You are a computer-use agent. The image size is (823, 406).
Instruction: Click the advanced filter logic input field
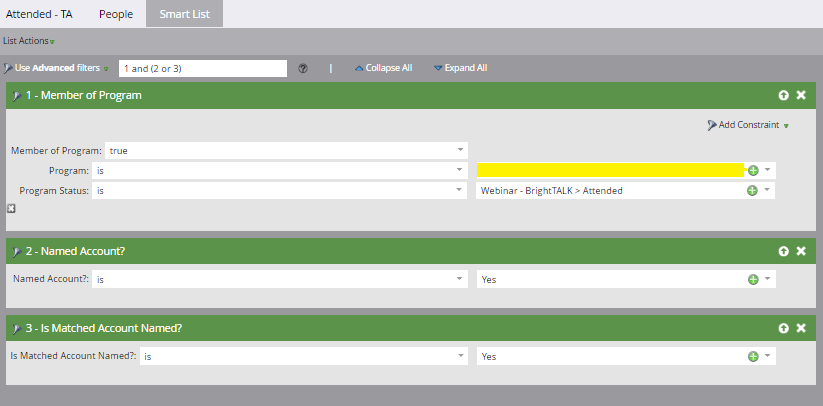(x=202, y=68)
